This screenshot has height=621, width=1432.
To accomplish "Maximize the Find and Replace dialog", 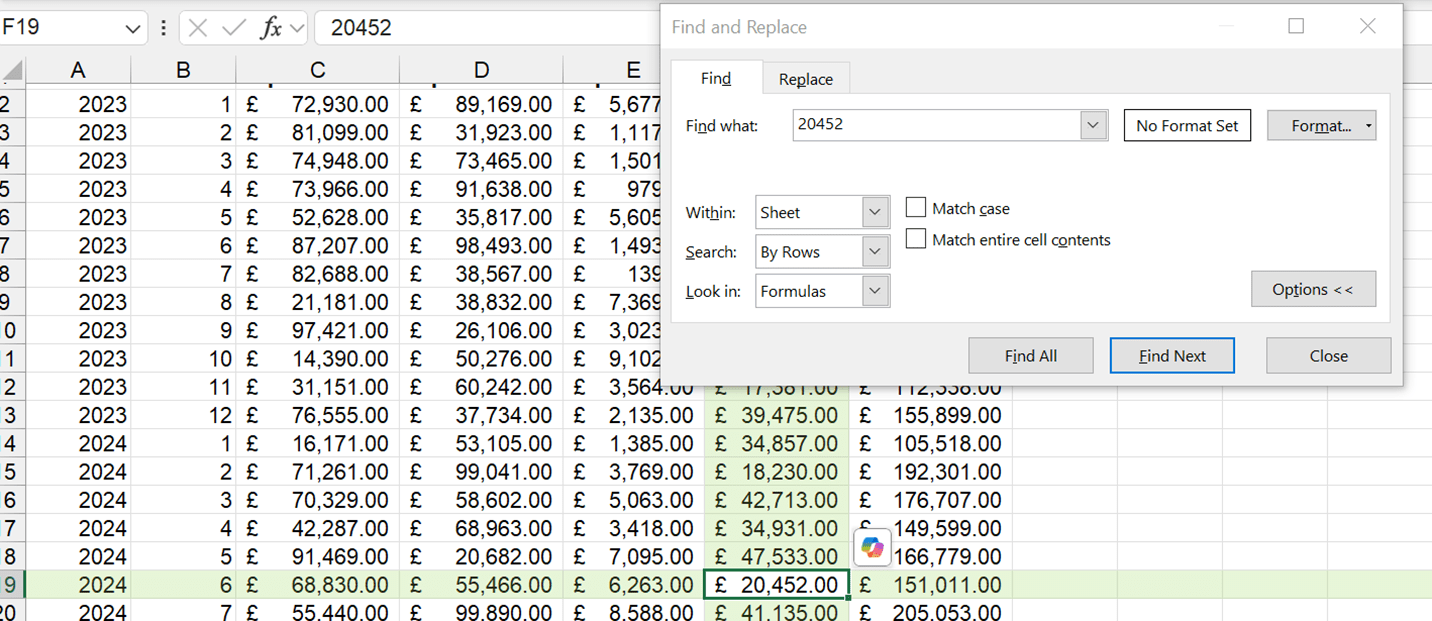I will point(1296,27).
